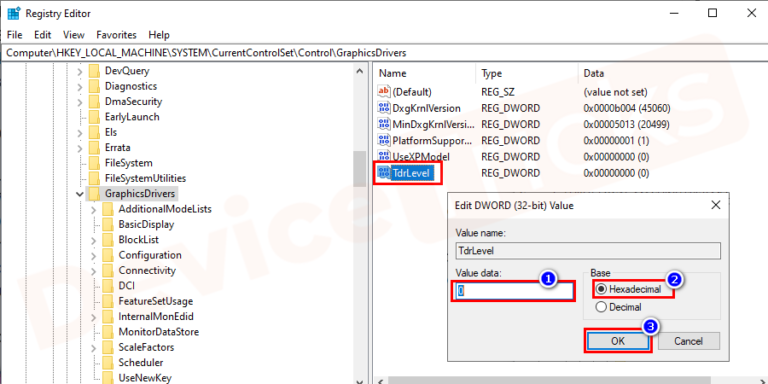This screenshot has height=384, width=768.
Task: Open the View menu
Action: [x=74, y=35]
